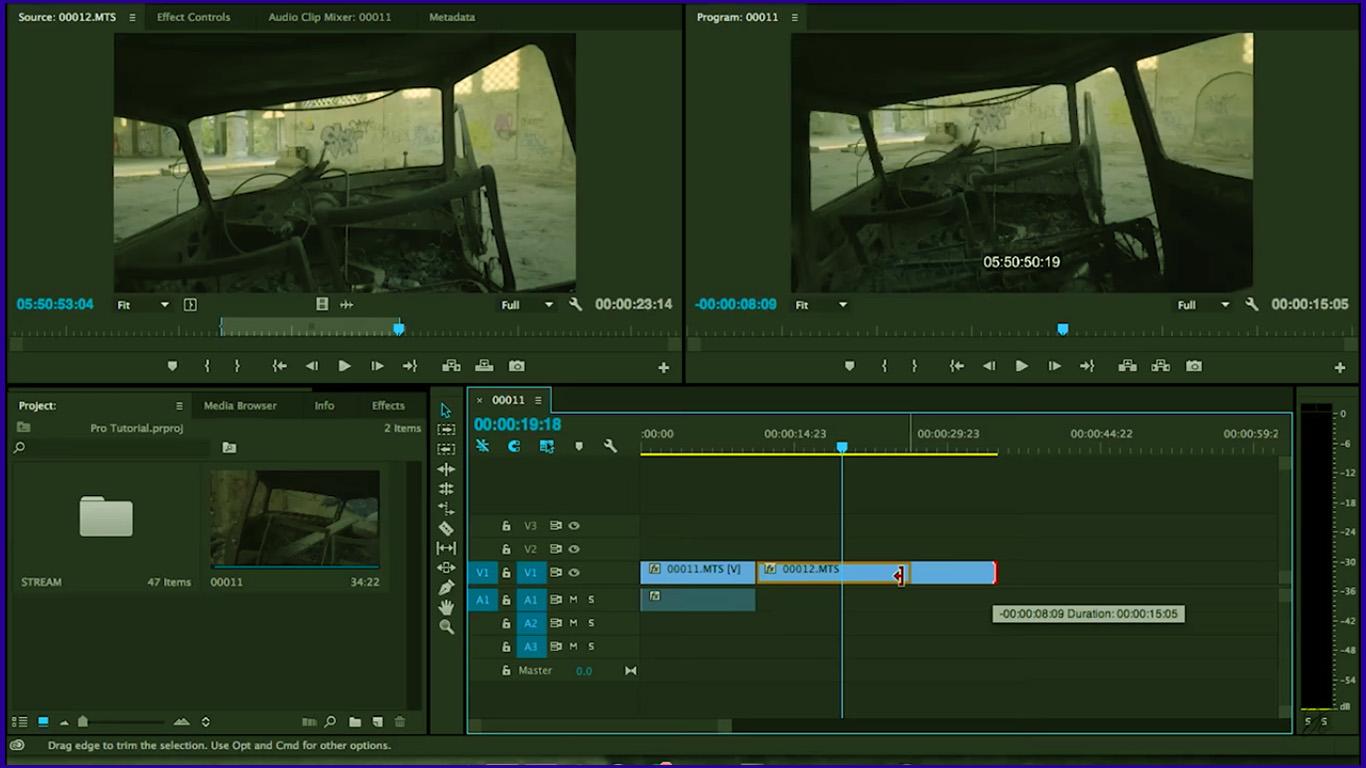Switch to the Effect Controls tab
Screen dimensions: 1366x768
193,17
